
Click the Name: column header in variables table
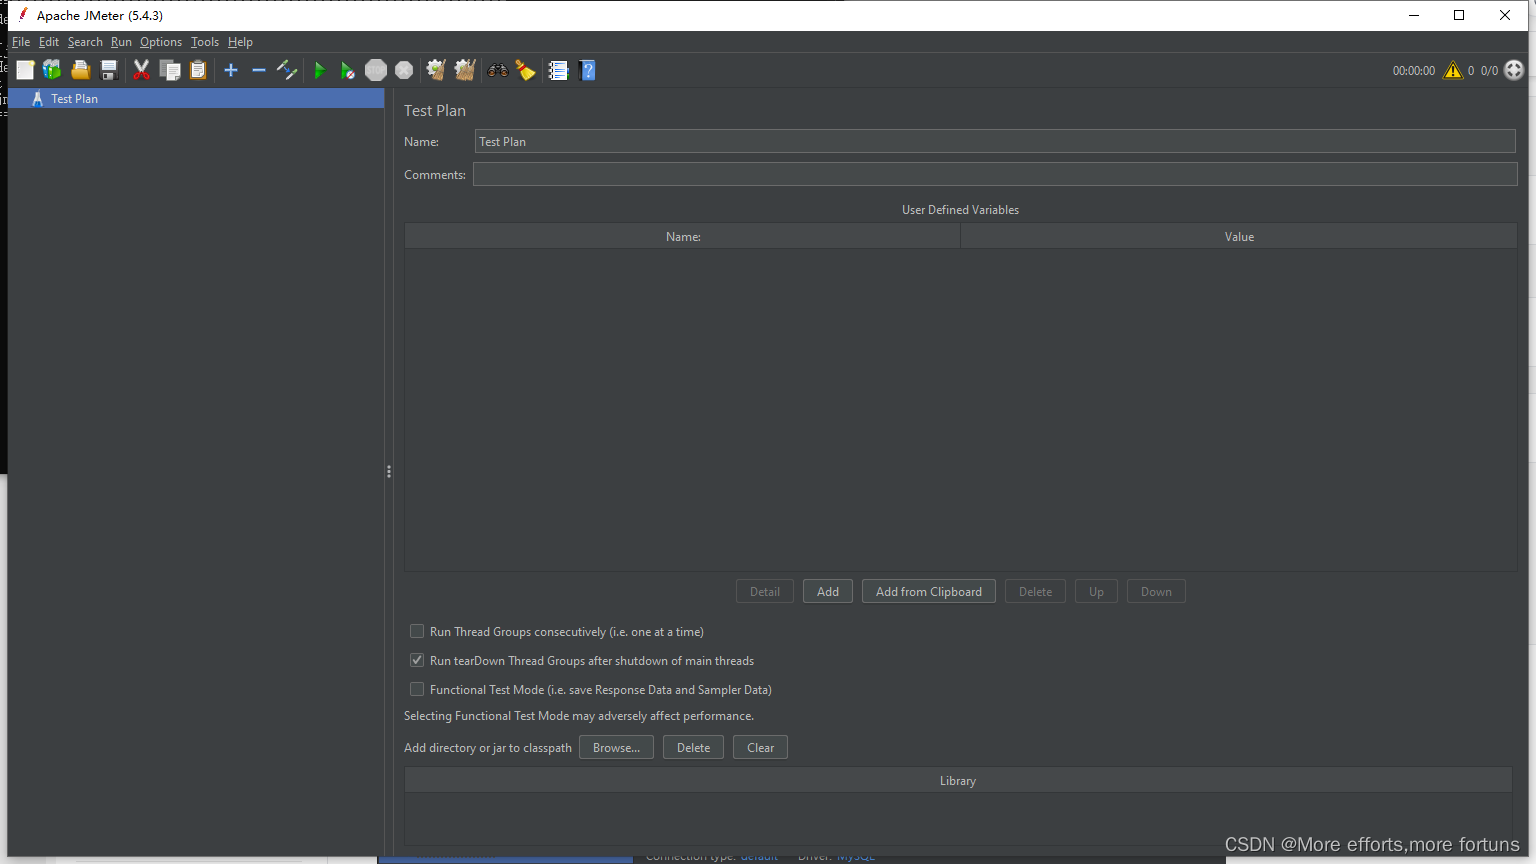683,236
